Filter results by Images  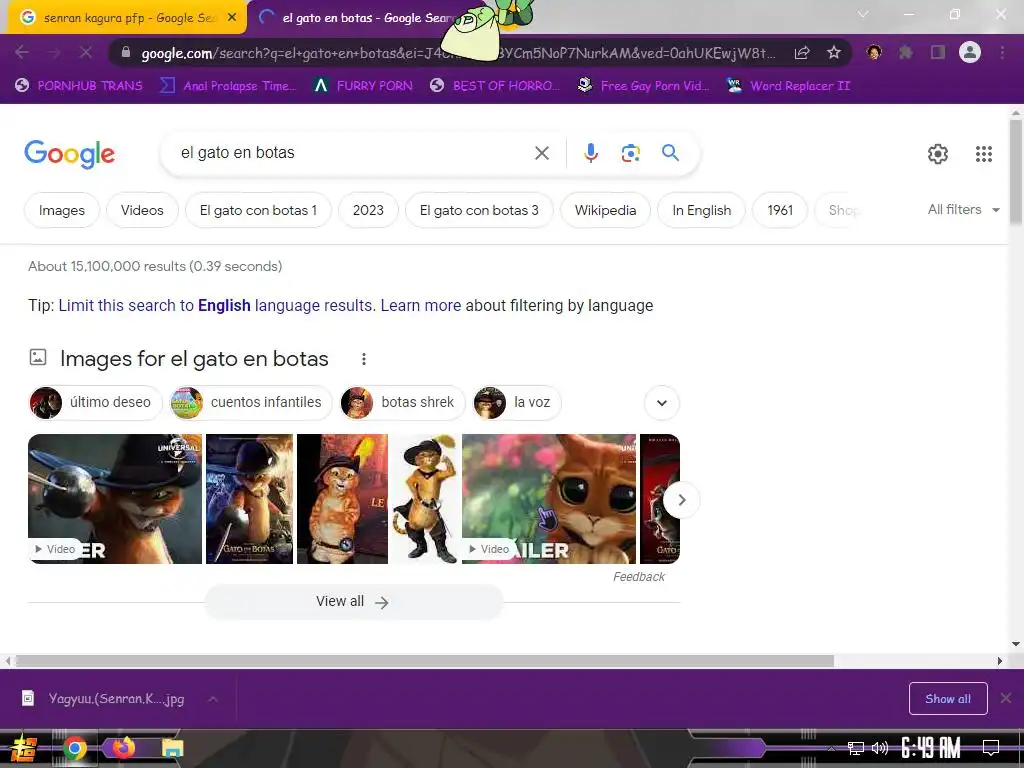(61, 210)
